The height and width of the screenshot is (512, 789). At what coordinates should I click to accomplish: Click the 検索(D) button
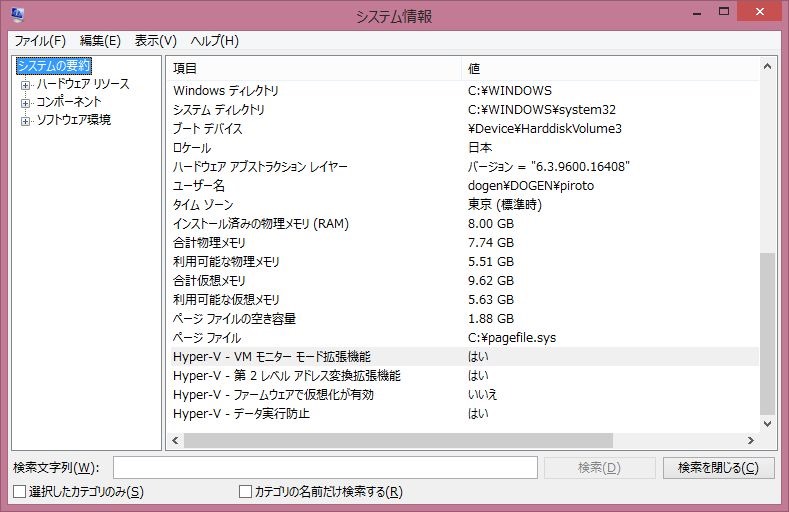pos(599,468)
